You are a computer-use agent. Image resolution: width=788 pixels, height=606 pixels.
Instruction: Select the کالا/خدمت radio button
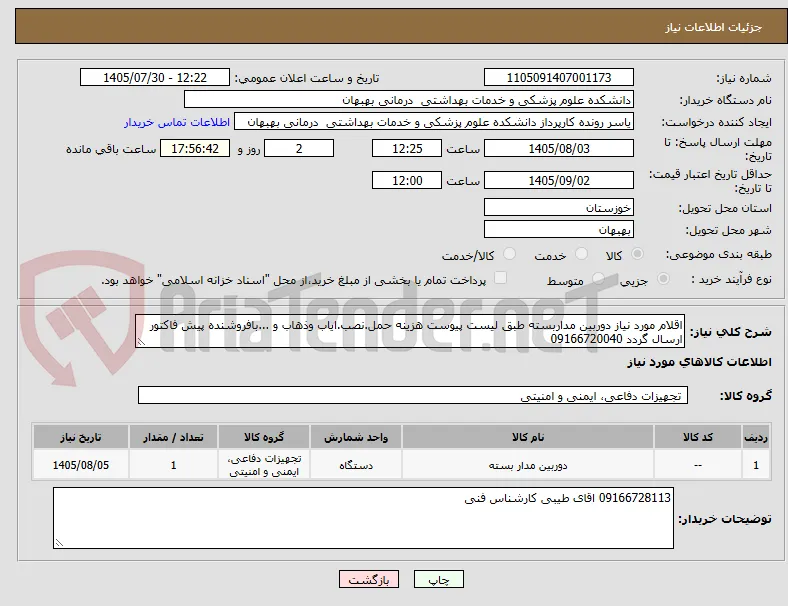[509, 254]
